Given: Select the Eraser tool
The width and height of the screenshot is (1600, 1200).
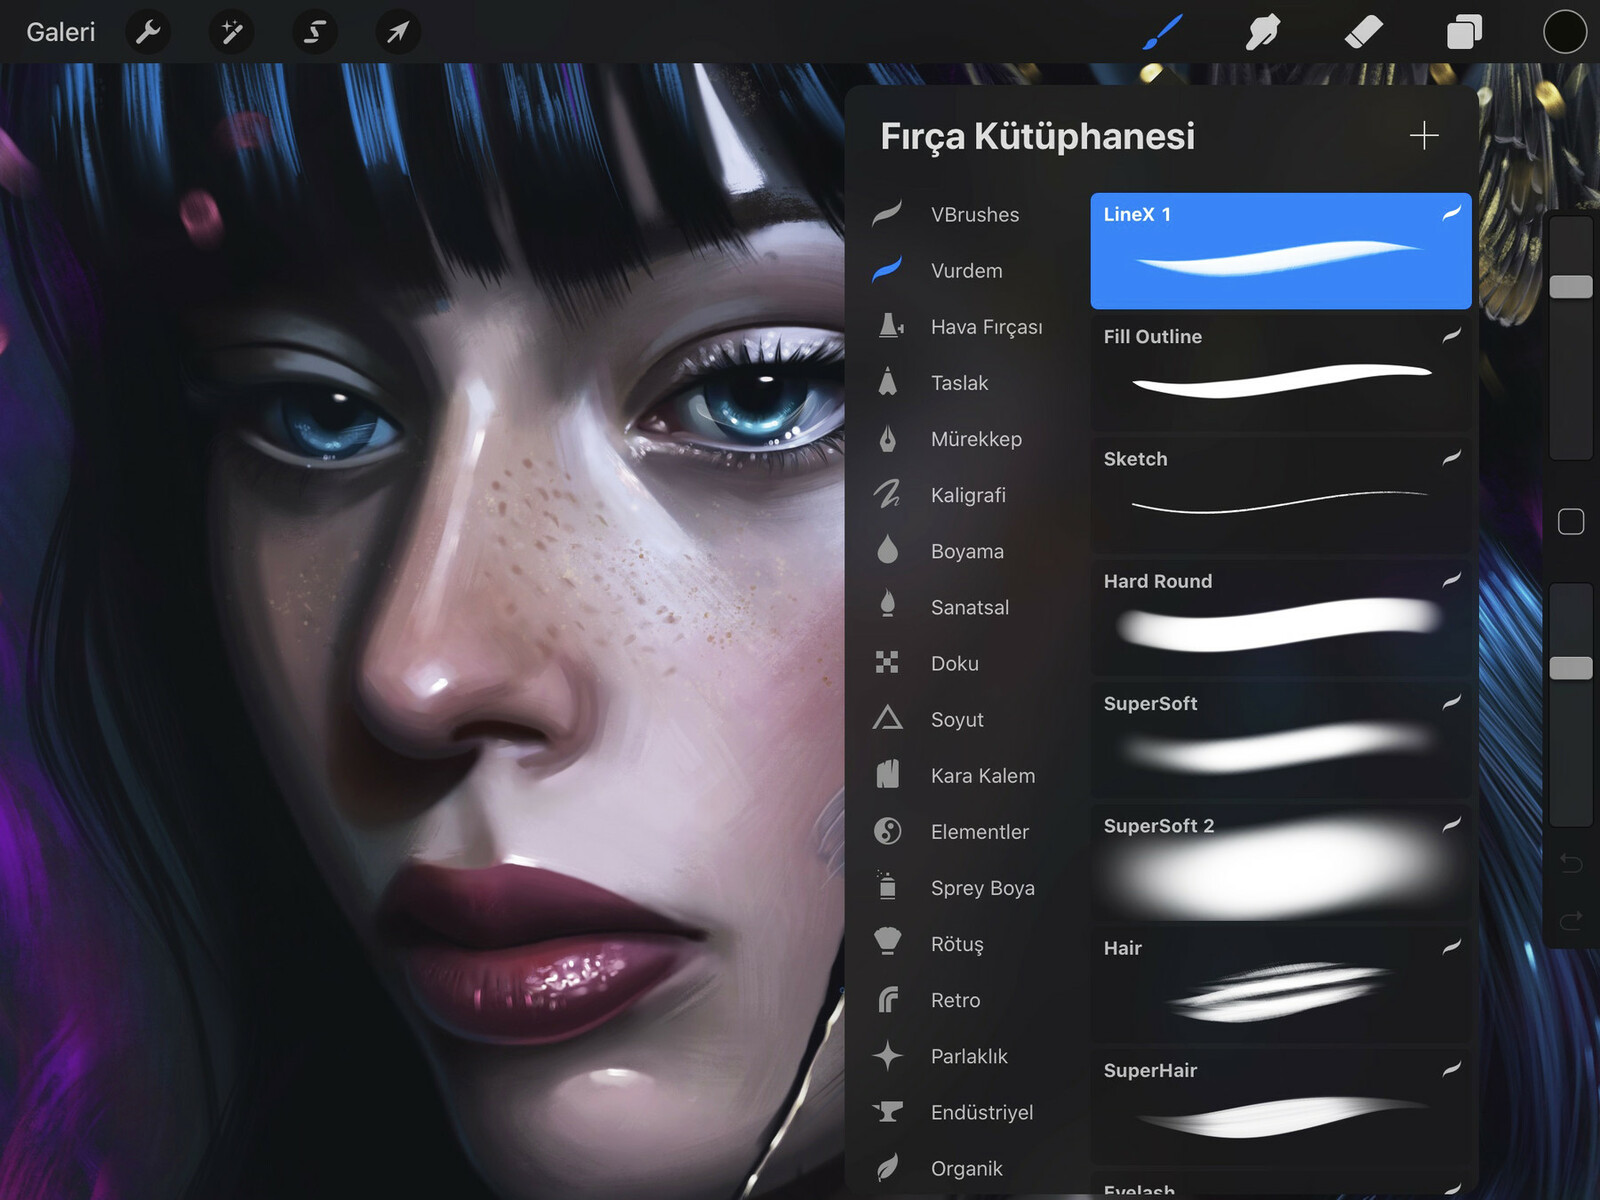Looking at the screenshot, I should pyautogui.click(x=1363, y=32).
